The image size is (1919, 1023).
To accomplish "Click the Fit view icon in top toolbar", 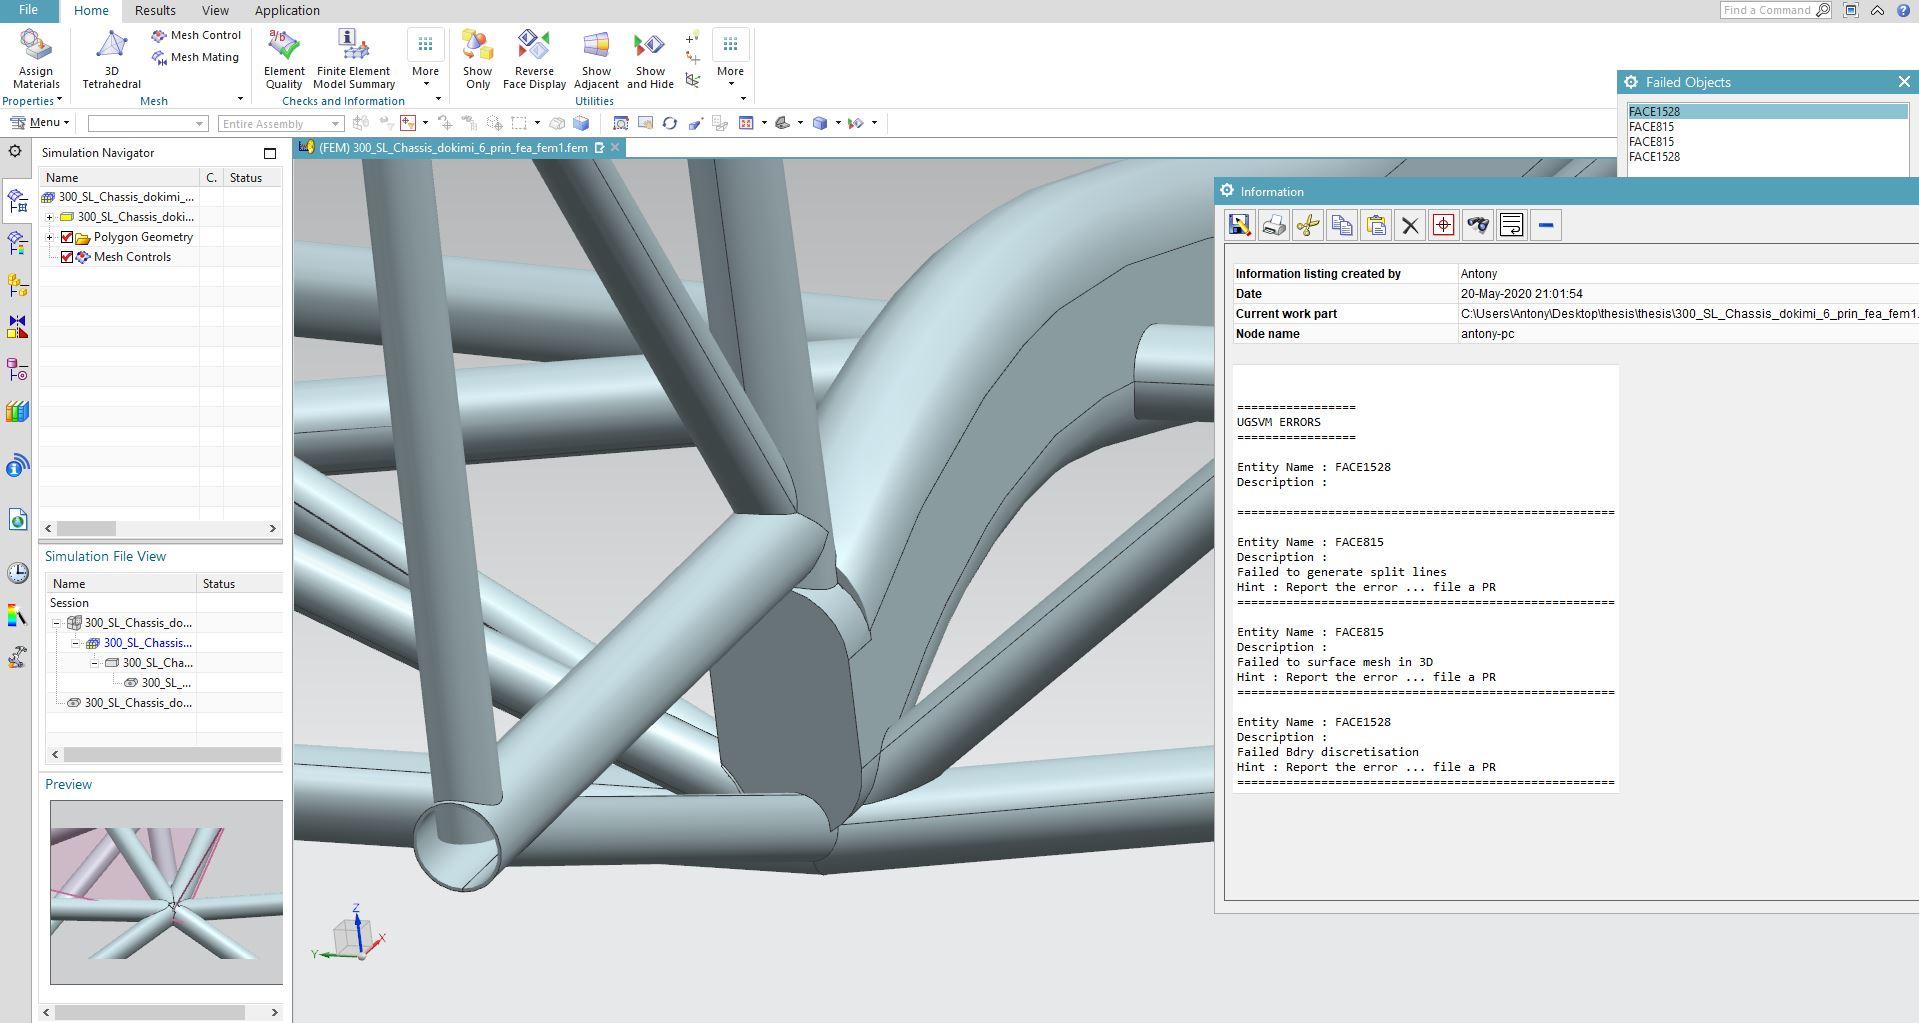I will point(621,123).
